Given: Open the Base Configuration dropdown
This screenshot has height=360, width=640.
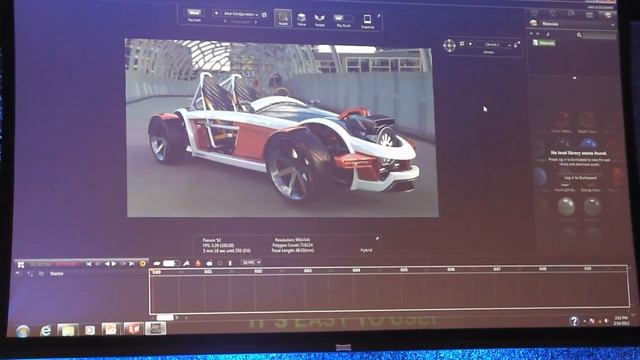Looking at the screenshot, I should [240, 14].
